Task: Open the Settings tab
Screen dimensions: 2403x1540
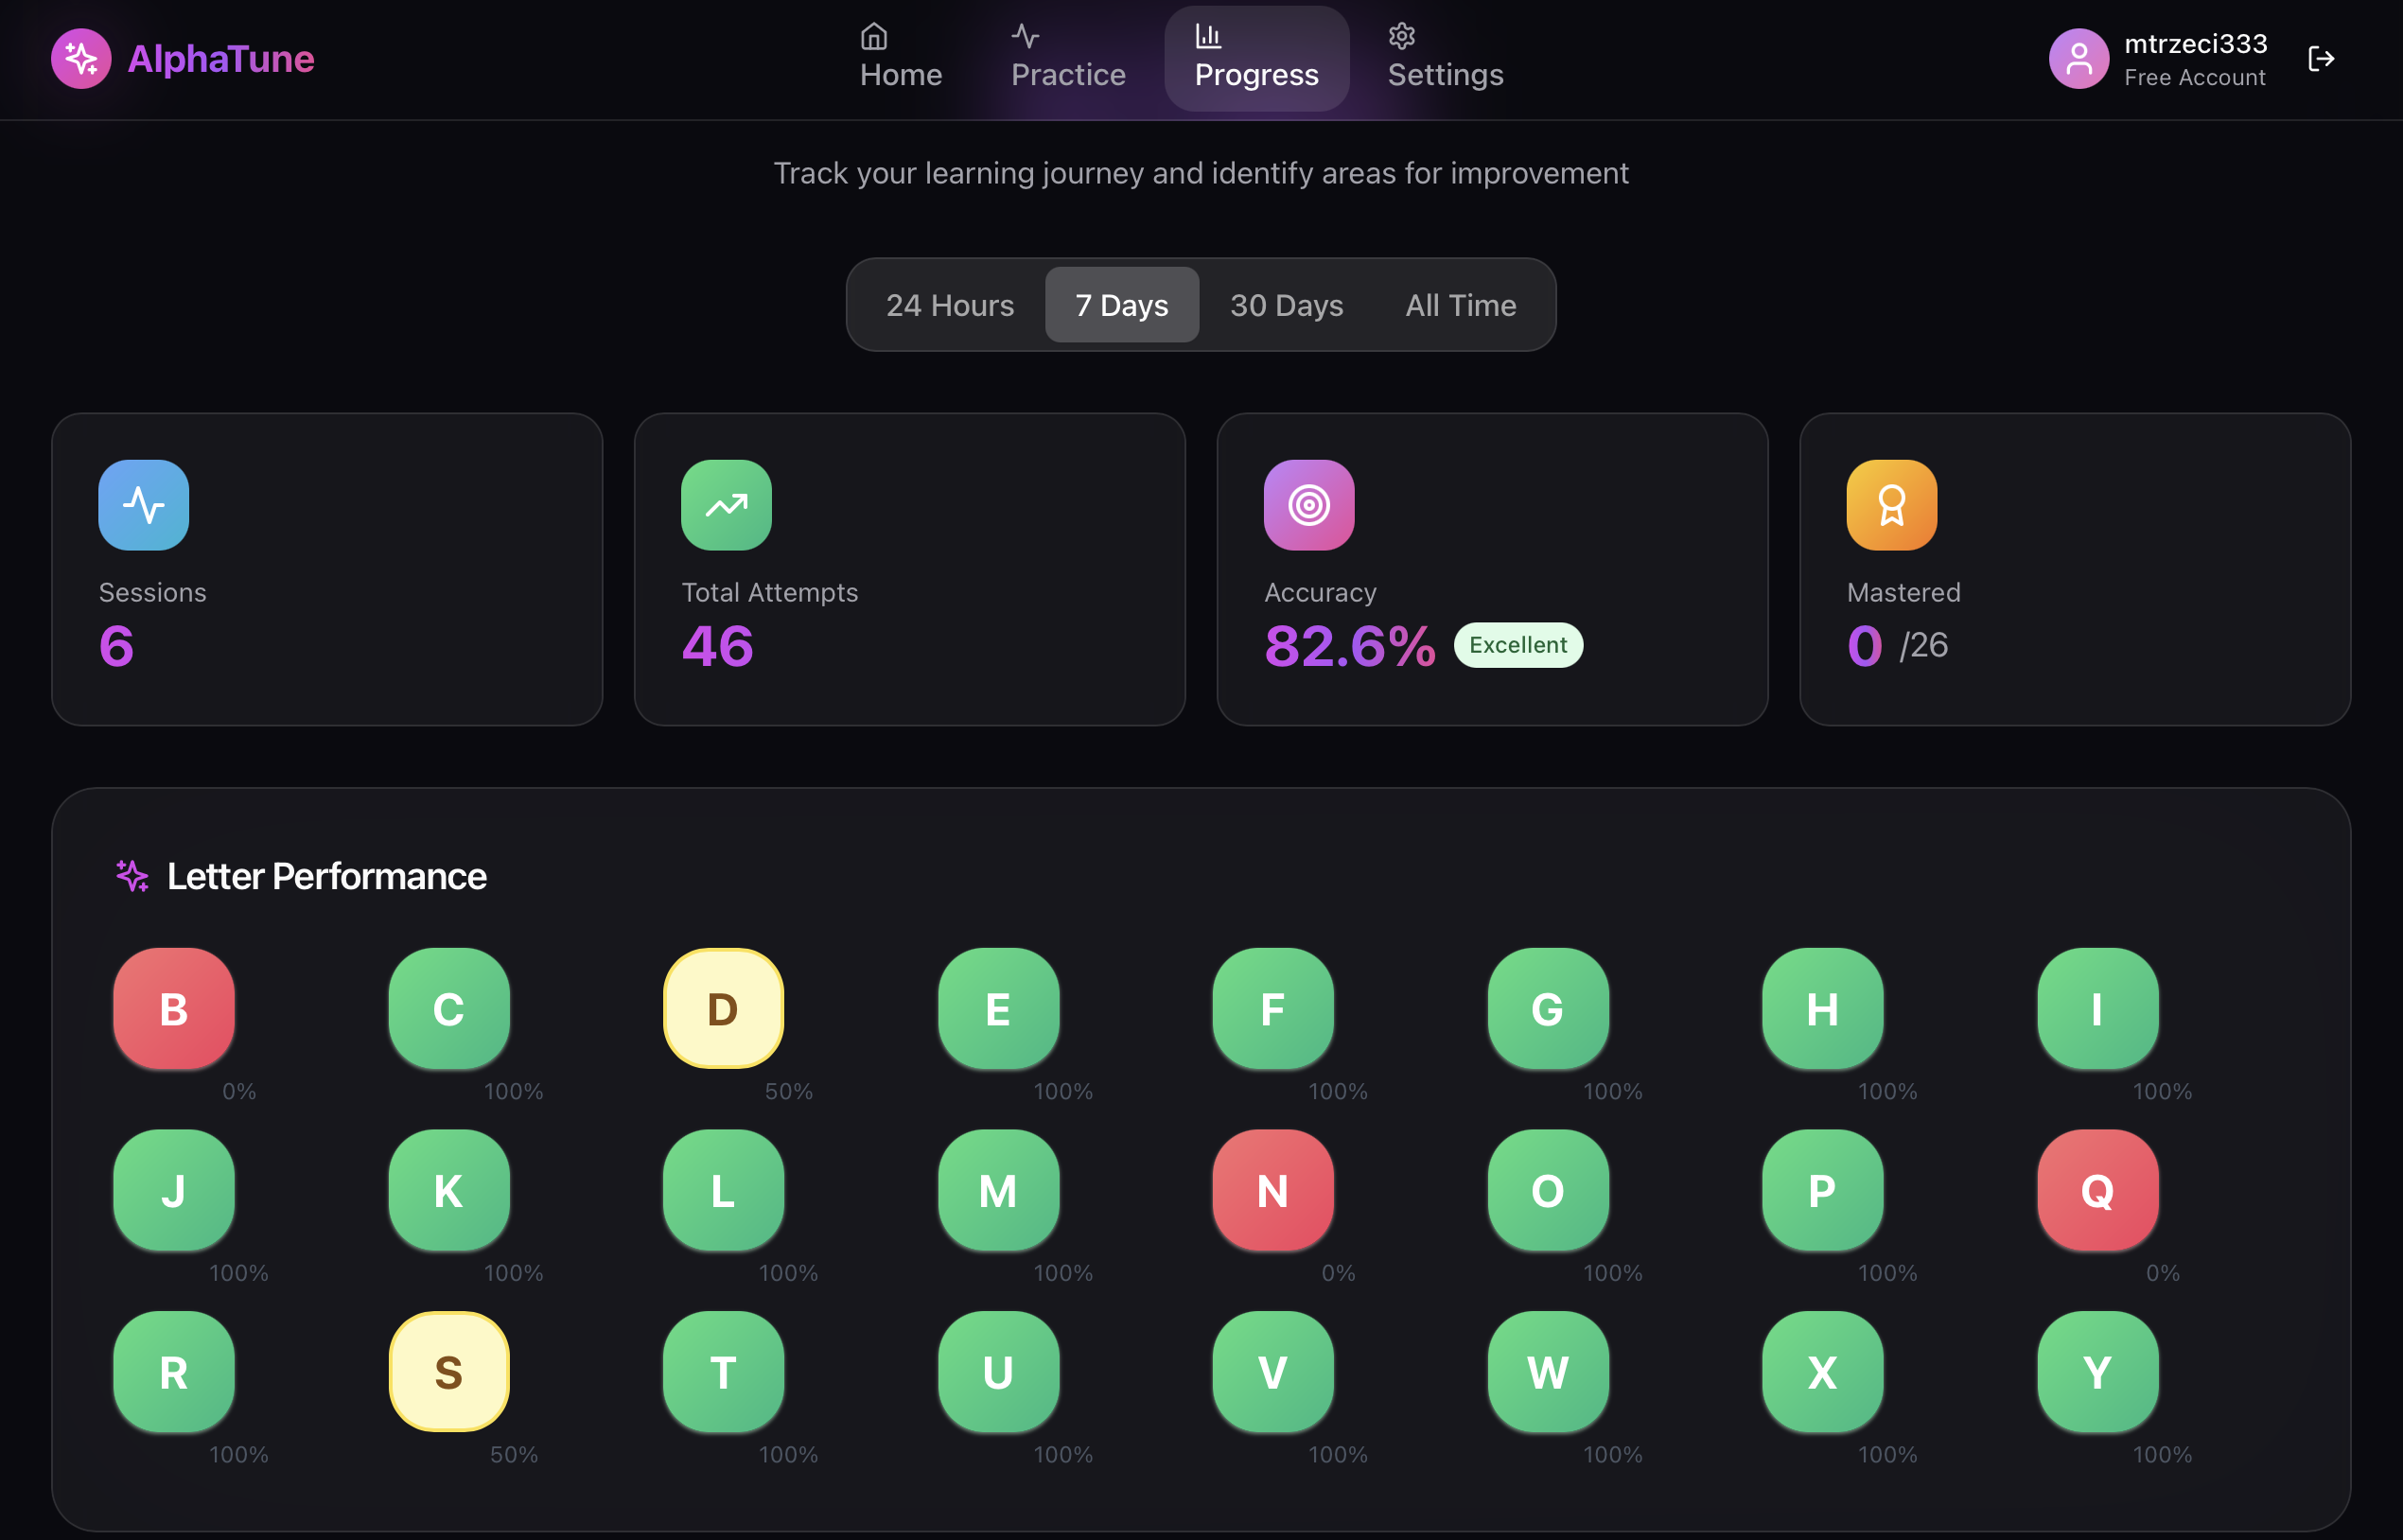Action: [1444, 58]
